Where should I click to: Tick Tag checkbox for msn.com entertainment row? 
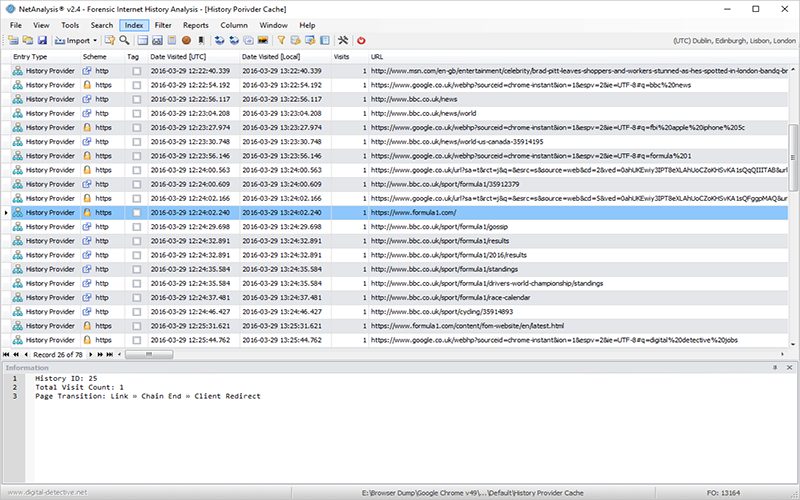[x=136, y=71]
